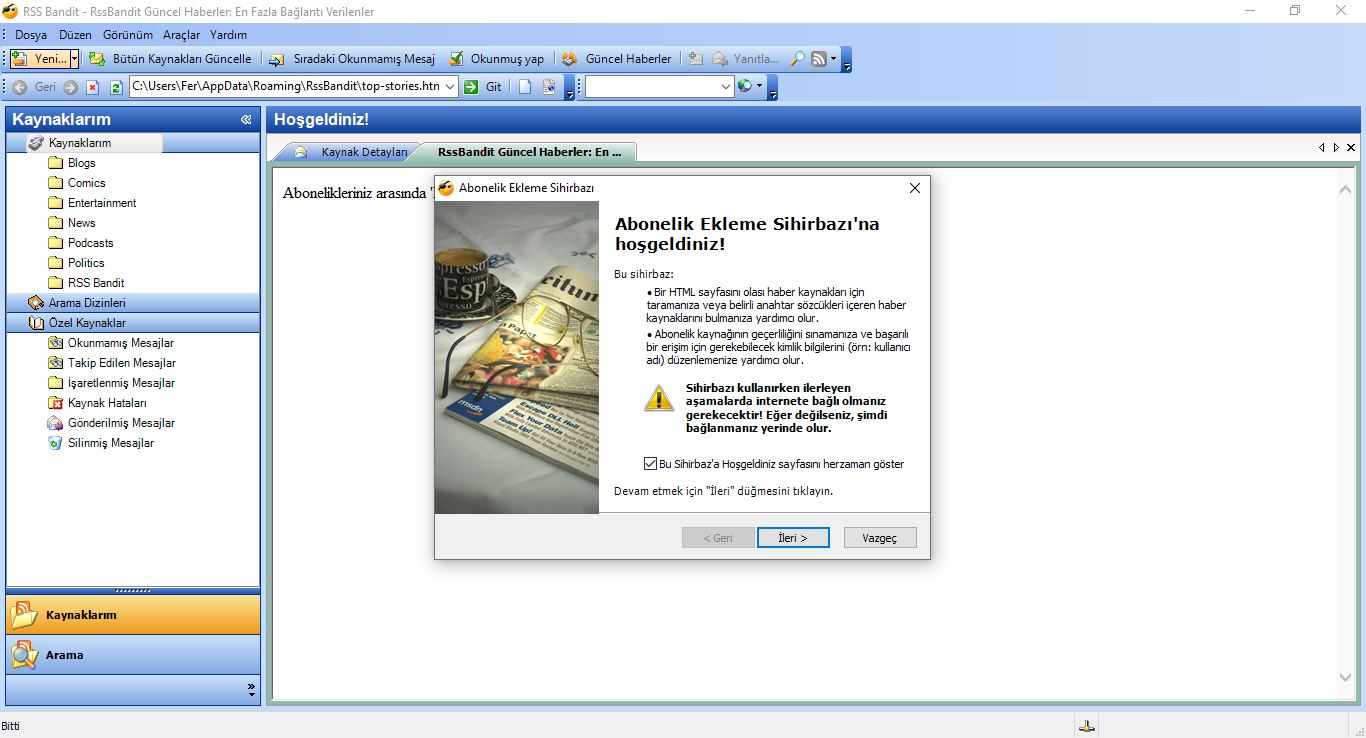Open İşaretlenmiş Mesajlar
Viewport: 1366px width, 738px height.
pyautogui.click(x=121, y=383)
